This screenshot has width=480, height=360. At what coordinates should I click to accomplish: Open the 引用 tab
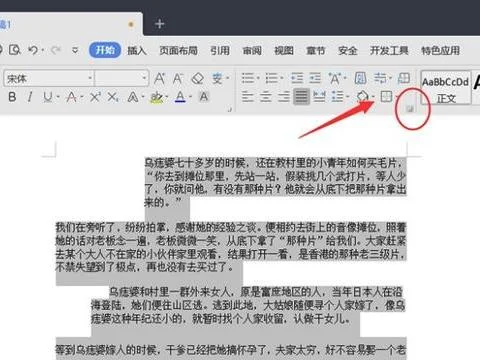(220, 51)
